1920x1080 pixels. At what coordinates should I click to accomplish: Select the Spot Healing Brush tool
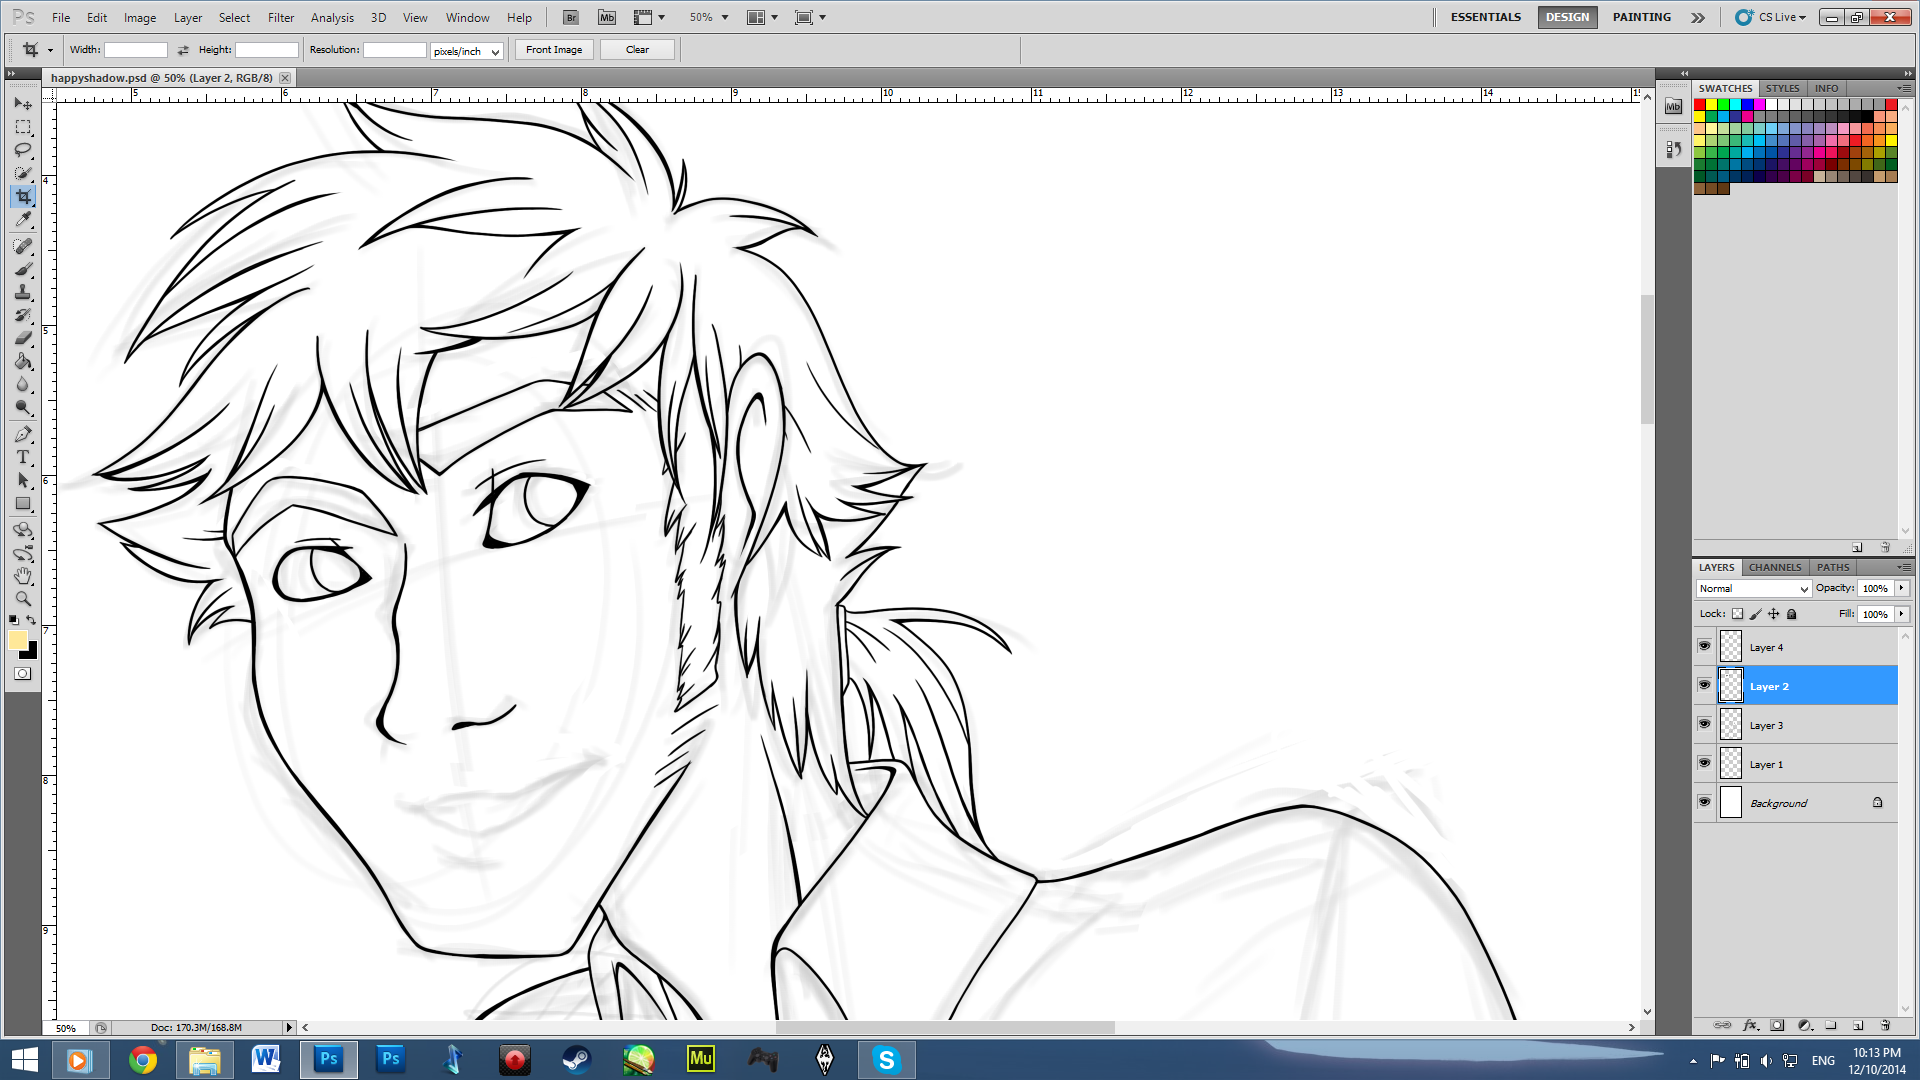coord(23,246)
